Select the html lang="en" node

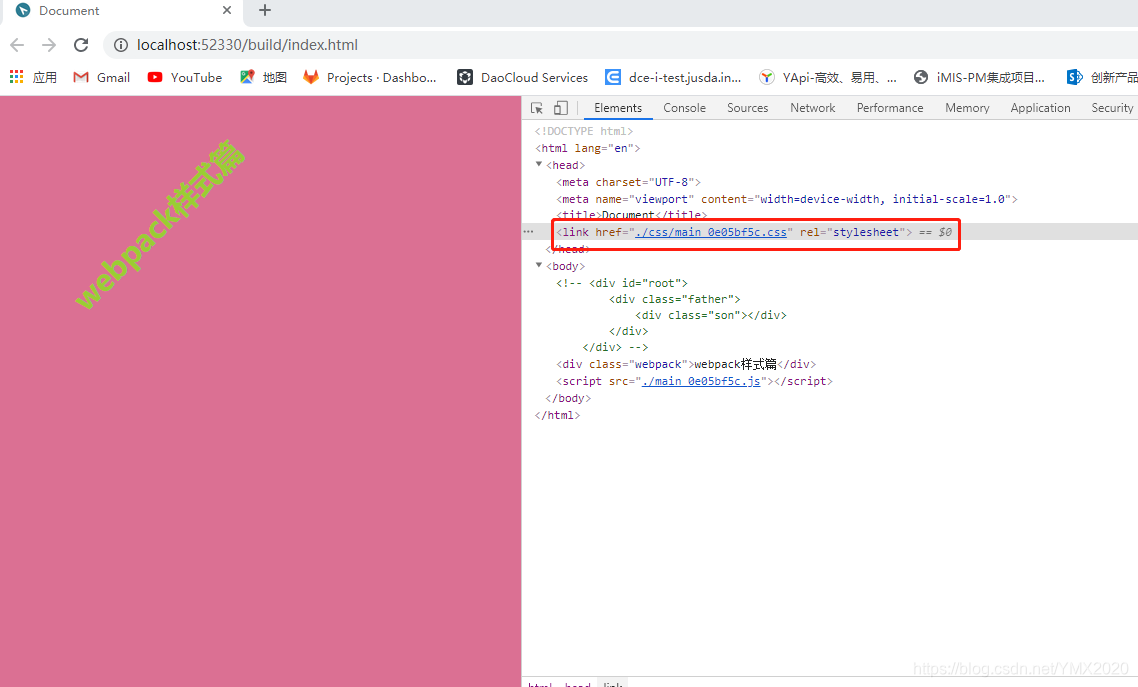587,148
